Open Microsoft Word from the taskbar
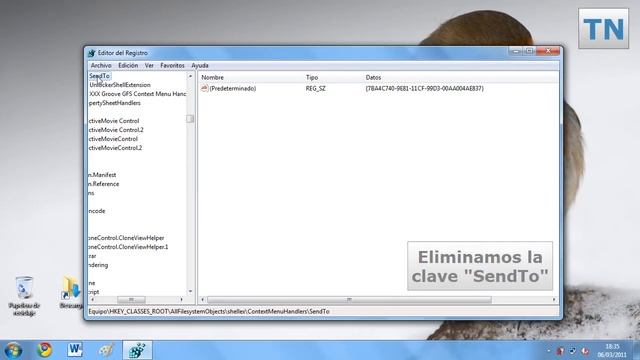 coord(75,350)
